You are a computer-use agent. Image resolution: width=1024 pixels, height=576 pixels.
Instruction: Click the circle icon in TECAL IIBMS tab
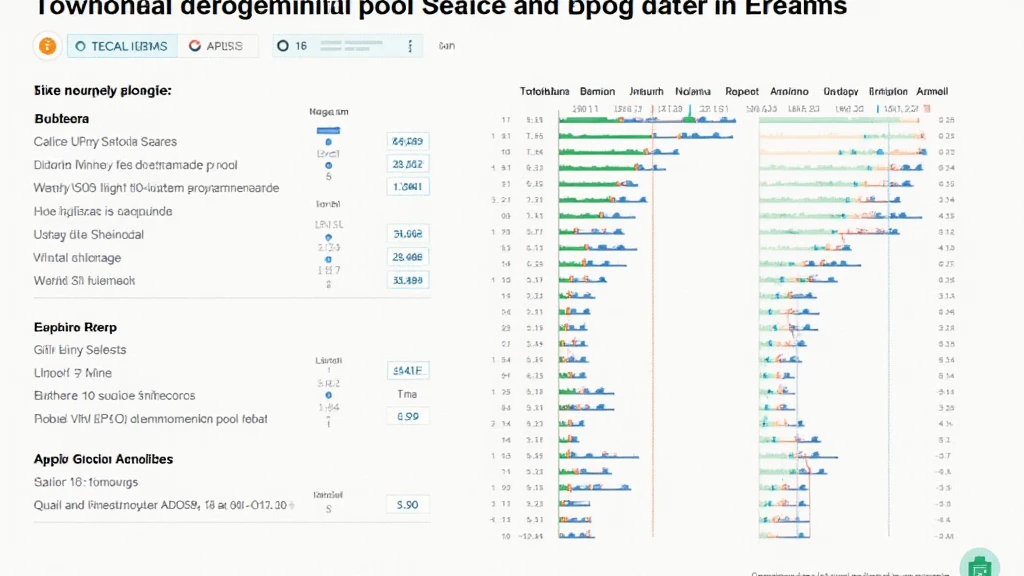point(79,46)
